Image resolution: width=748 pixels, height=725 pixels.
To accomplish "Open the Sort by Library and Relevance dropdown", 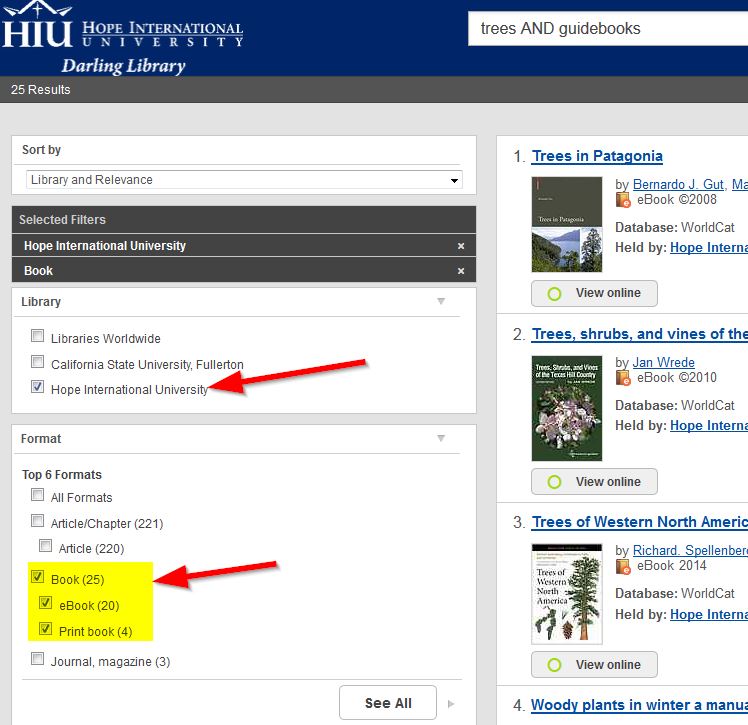I will pos(244,180).
